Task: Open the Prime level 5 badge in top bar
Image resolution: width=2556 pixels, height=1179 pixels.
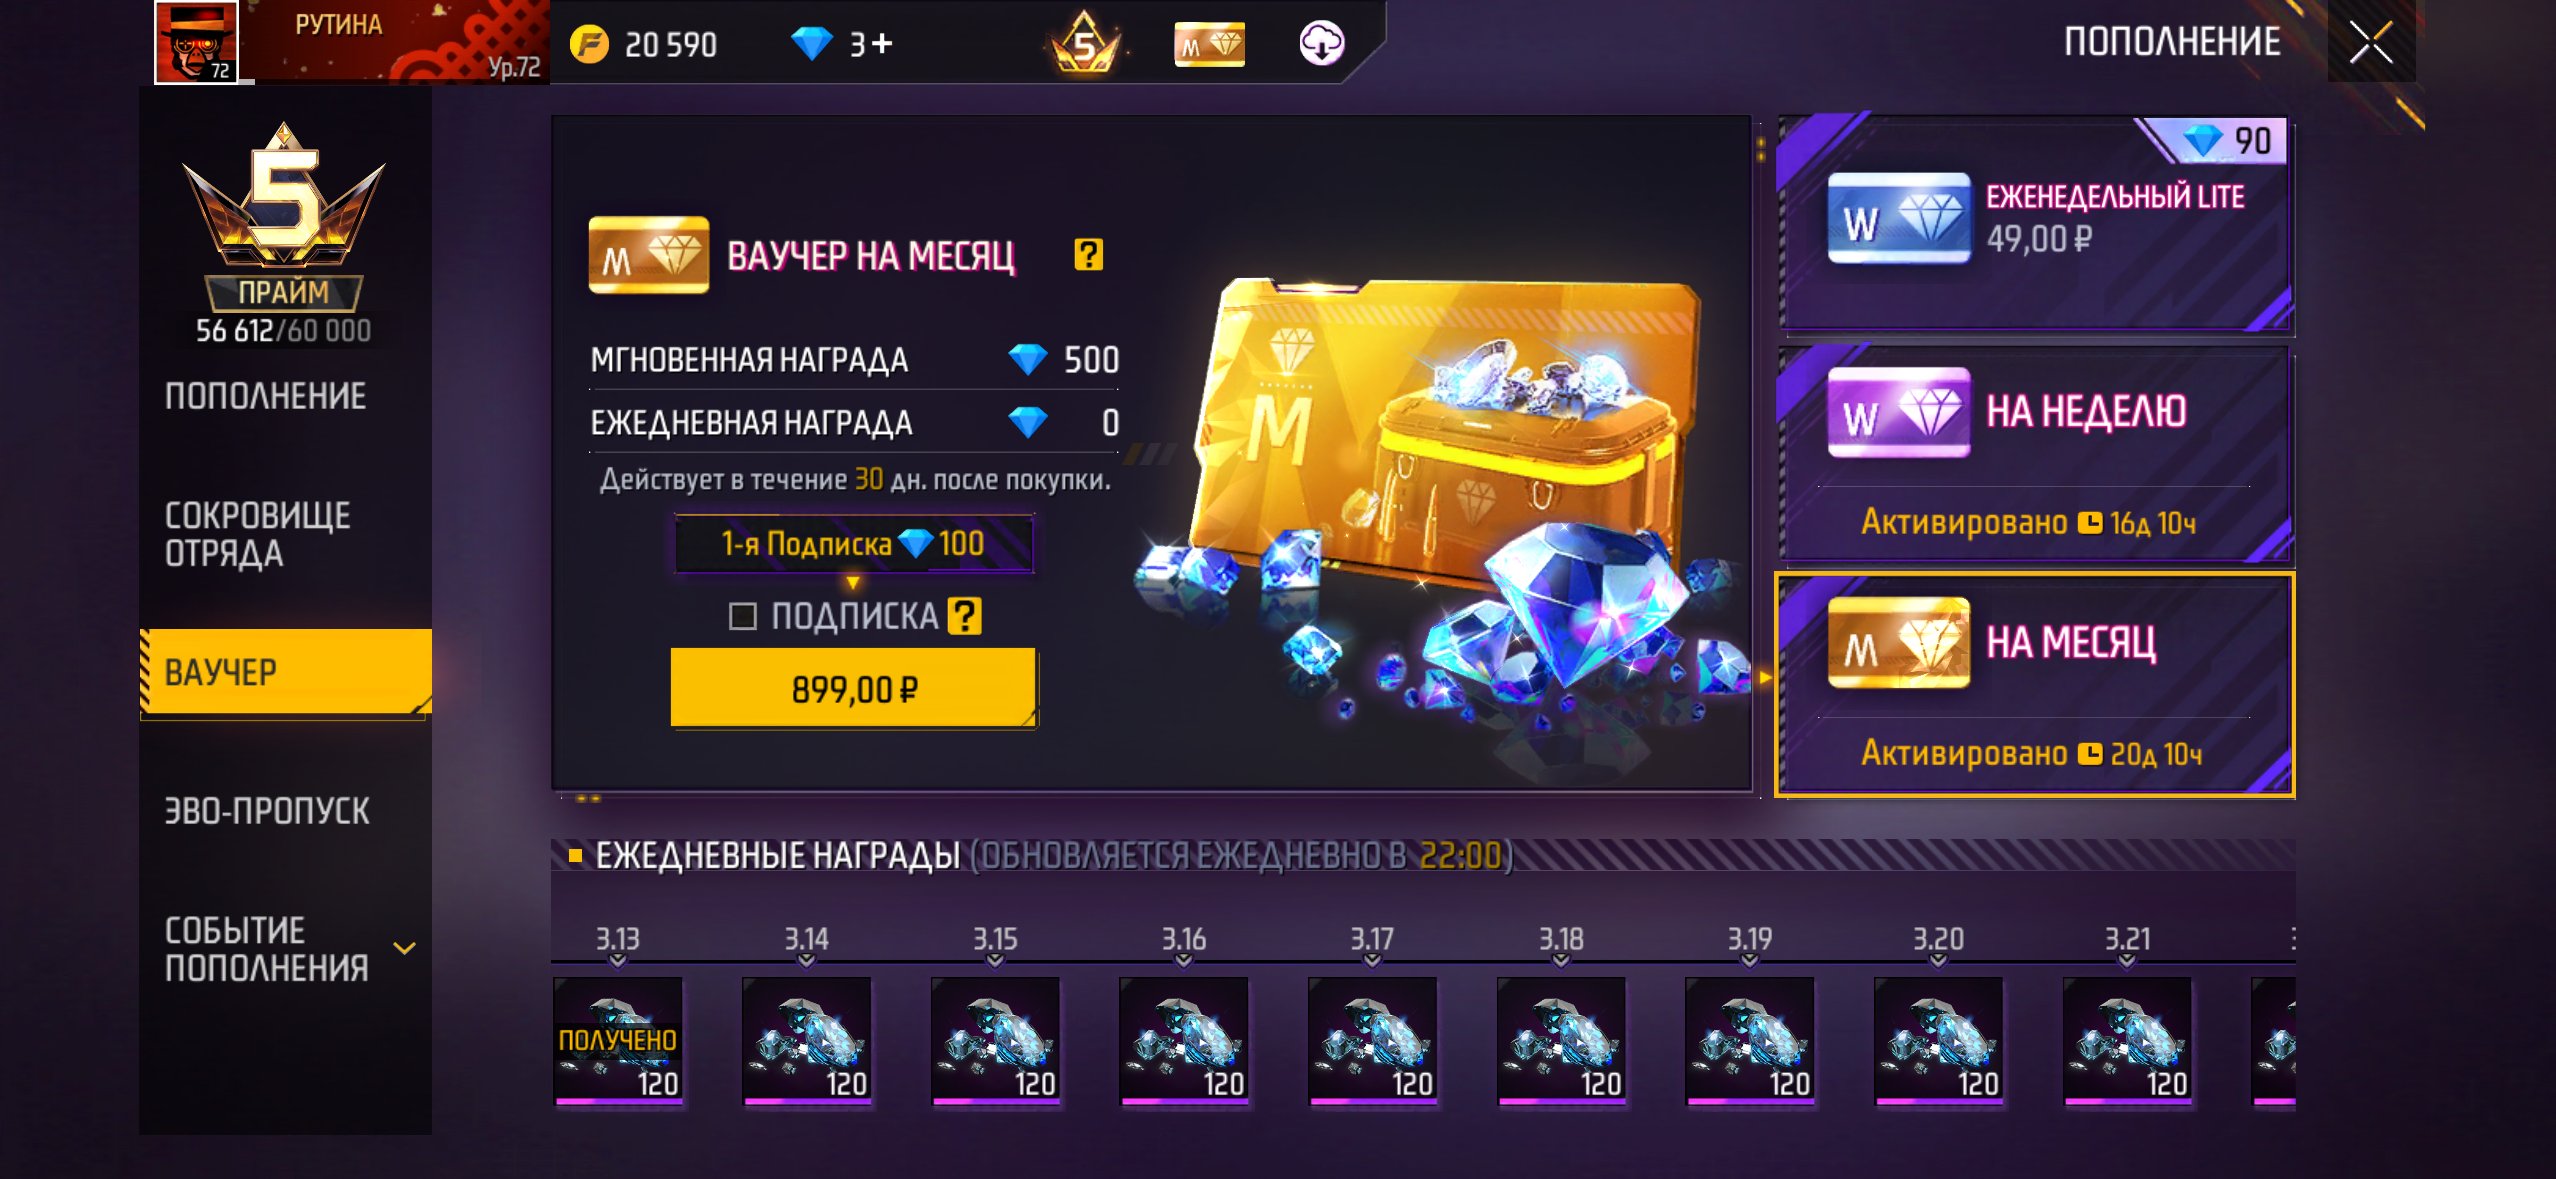Action: [x=1085, y=43]
